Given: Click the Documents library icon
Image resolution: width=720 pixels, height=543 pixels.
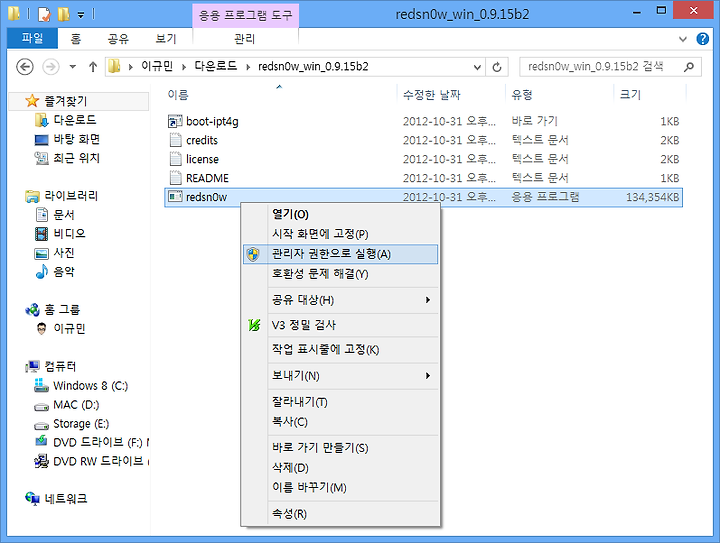Looking at the screenshot, I should pos(41,215).
